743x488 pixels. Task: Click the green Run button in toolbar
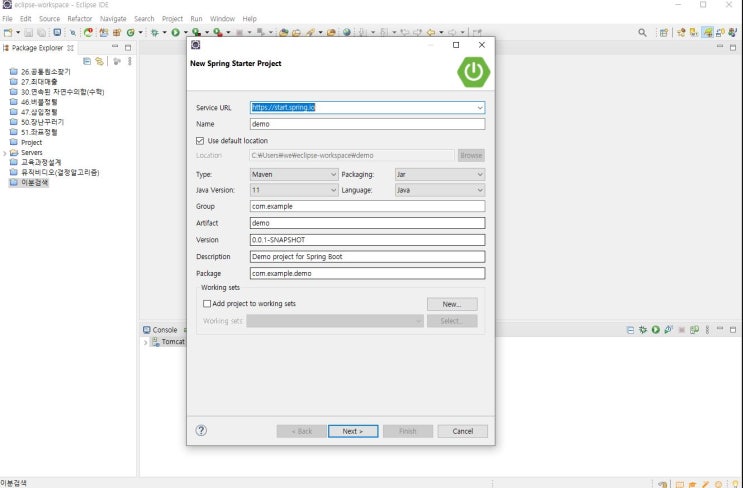coord(176,33)
